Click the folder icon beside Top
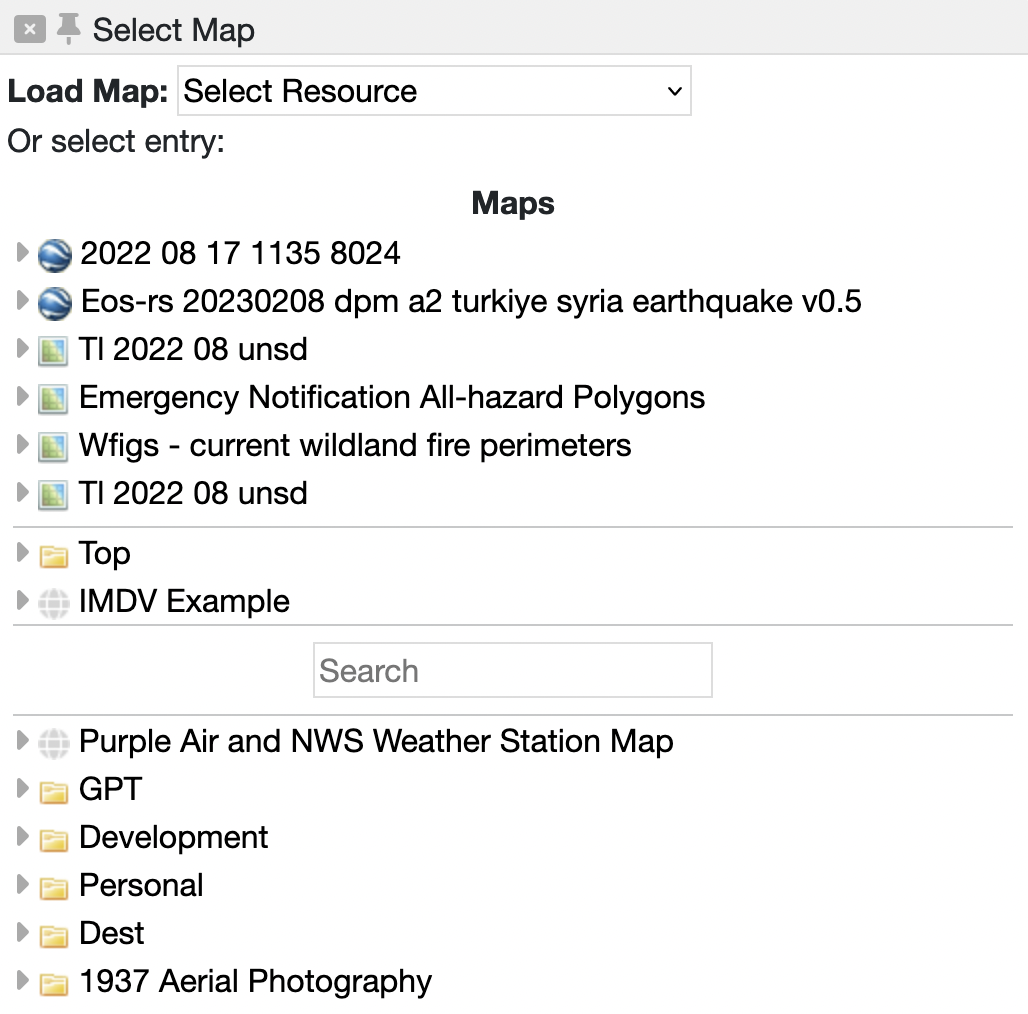 point(53,555)
